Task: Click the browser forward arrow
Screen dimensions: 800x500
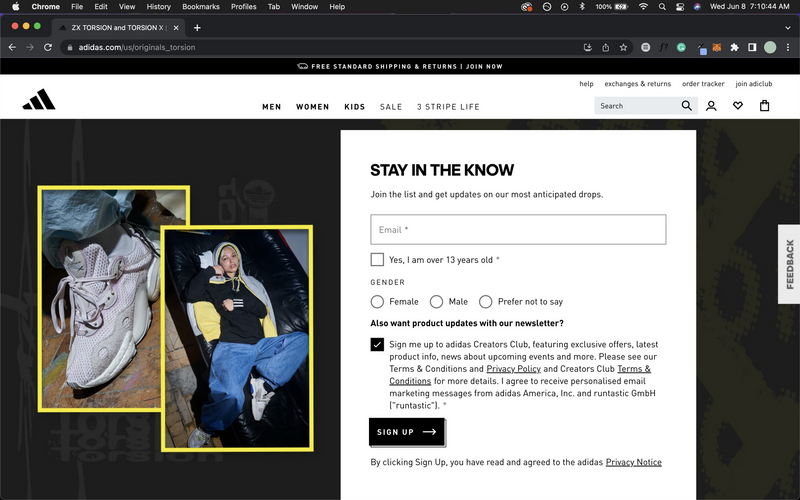Action: coord(30,47)
